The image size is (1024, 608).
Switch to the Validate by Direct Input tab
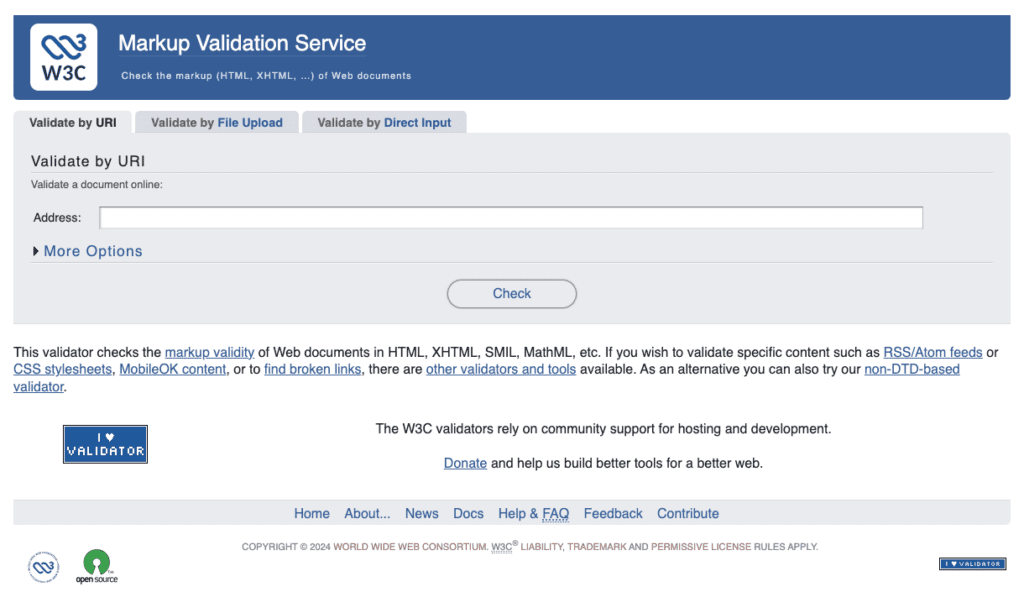pyautogui.click(x=384, y=122)
